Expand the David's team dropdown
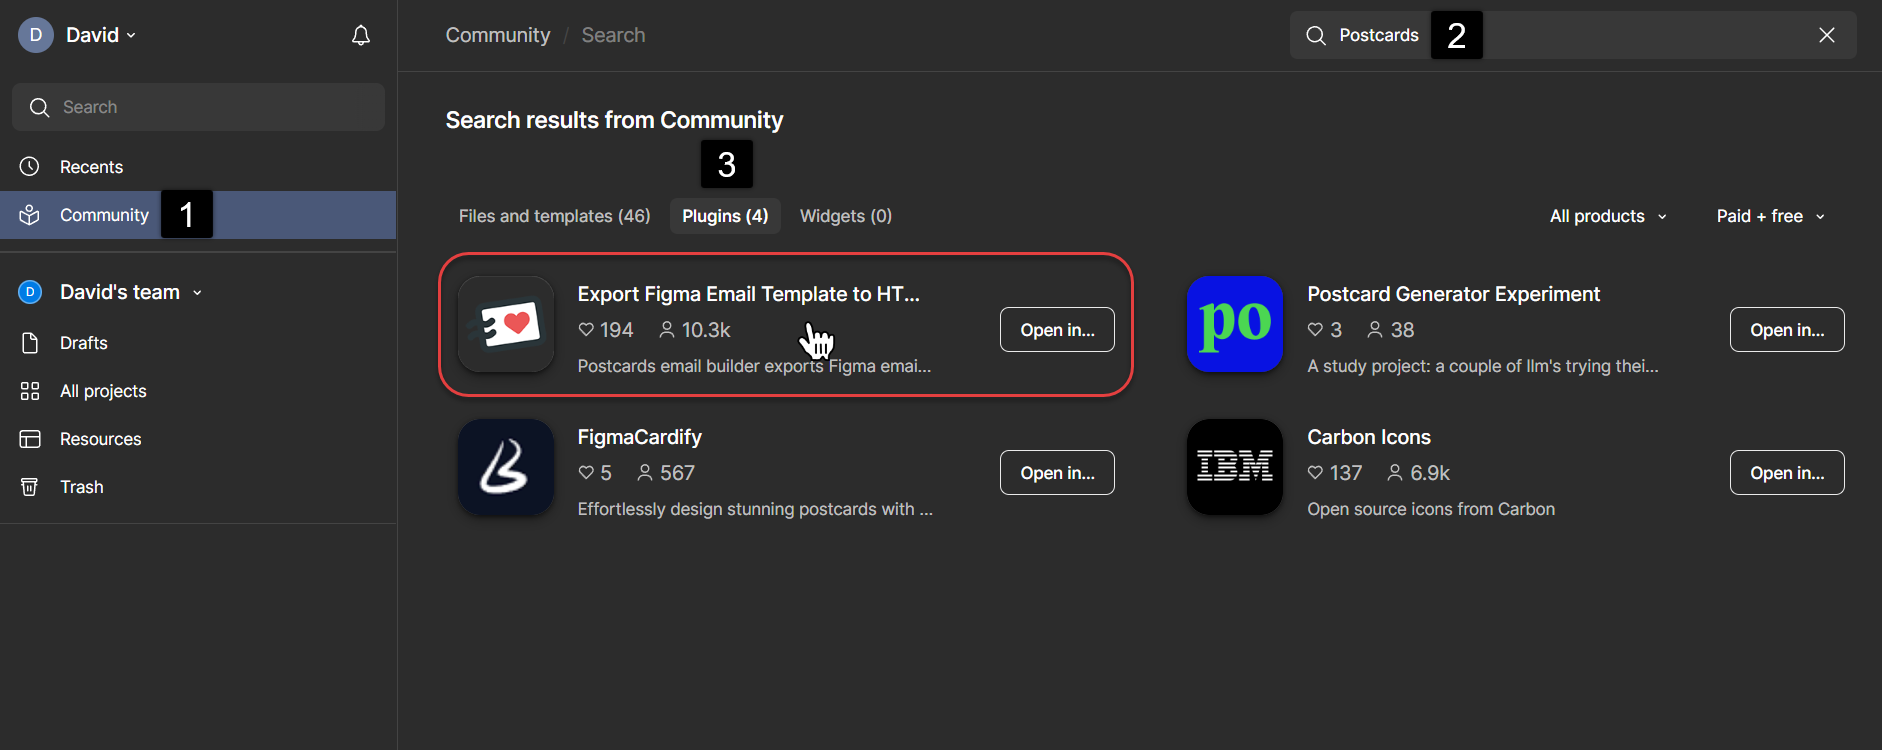This screenshot has height=750, width=1882. click(197, 293)
